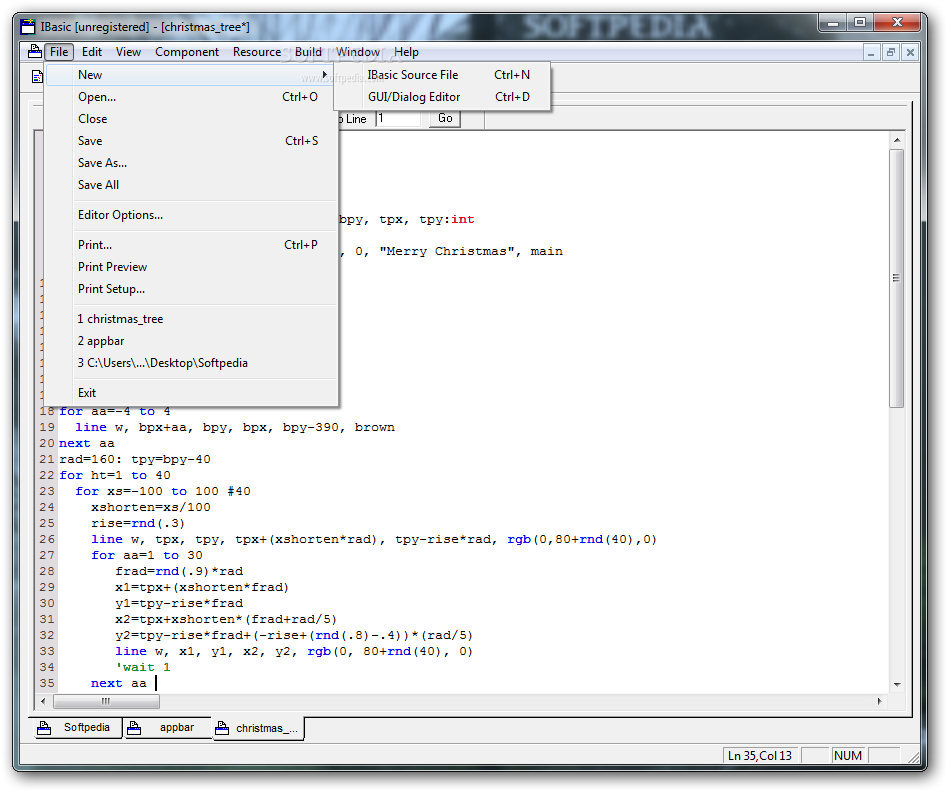Click the window resize grip in the status bar
Screen dimensions: 948x792
point(913,757)
